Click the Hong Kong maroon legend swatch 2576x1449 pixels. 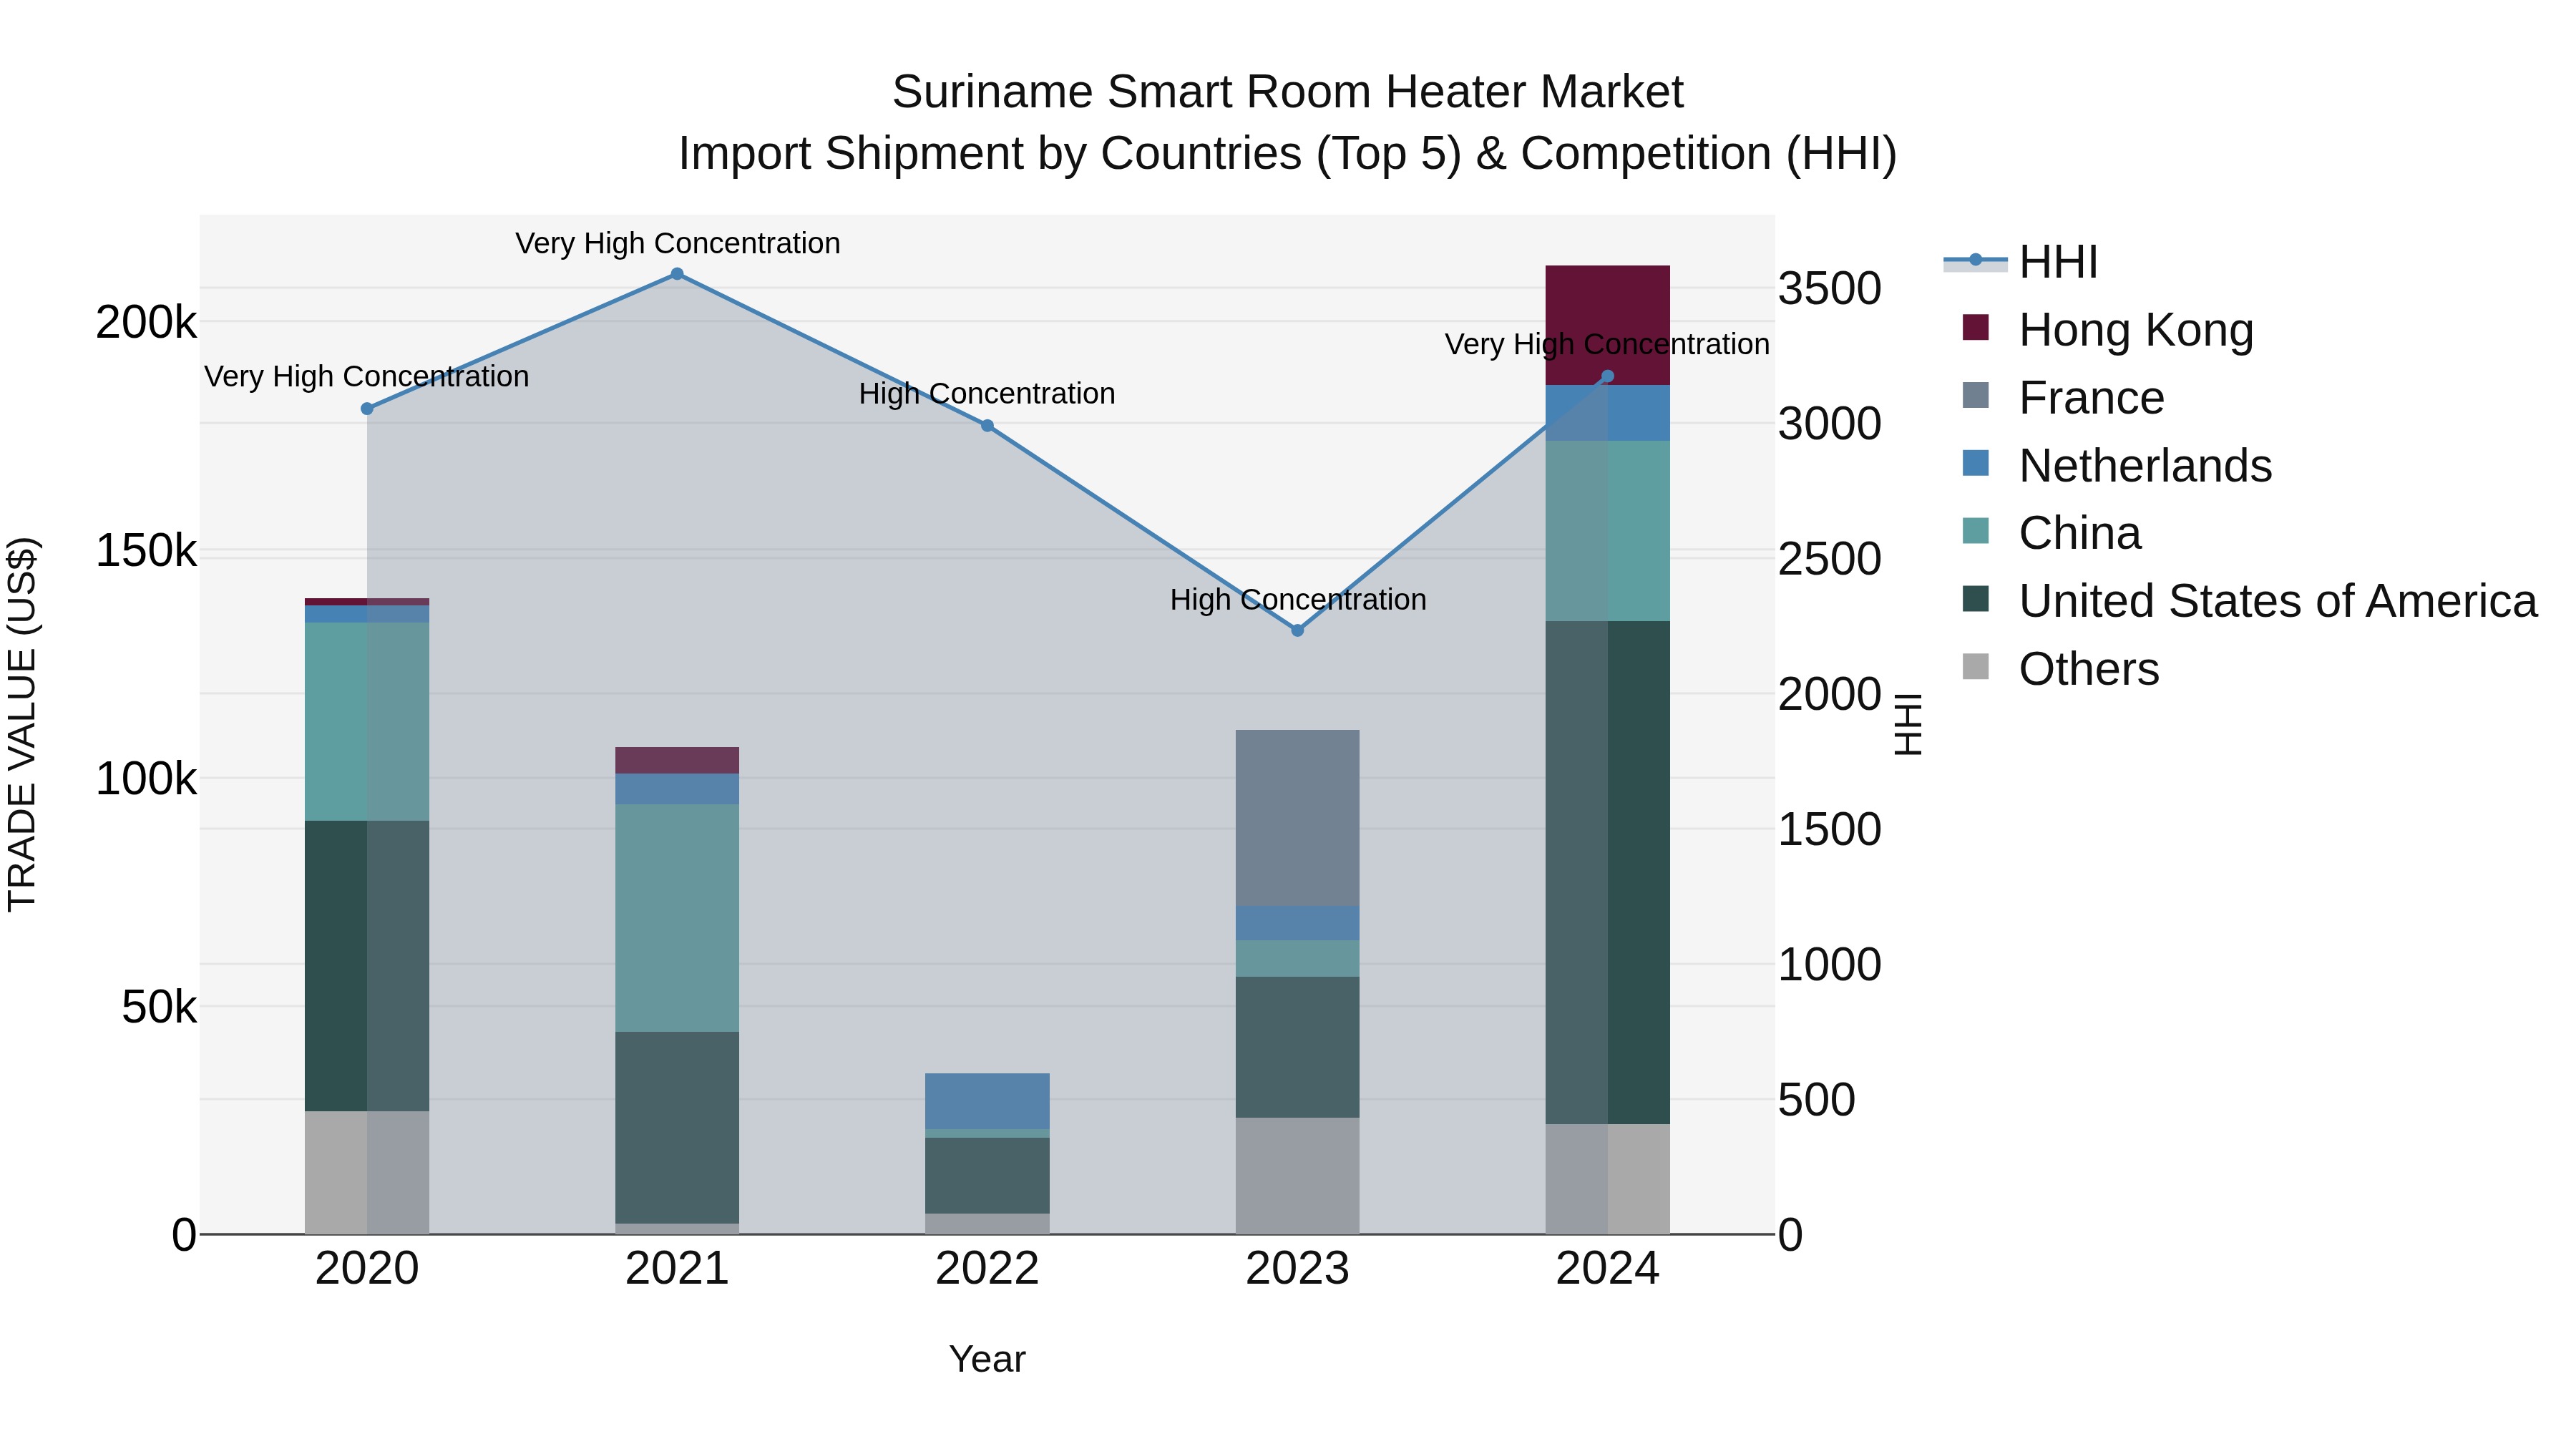[x=1976, y=327]
